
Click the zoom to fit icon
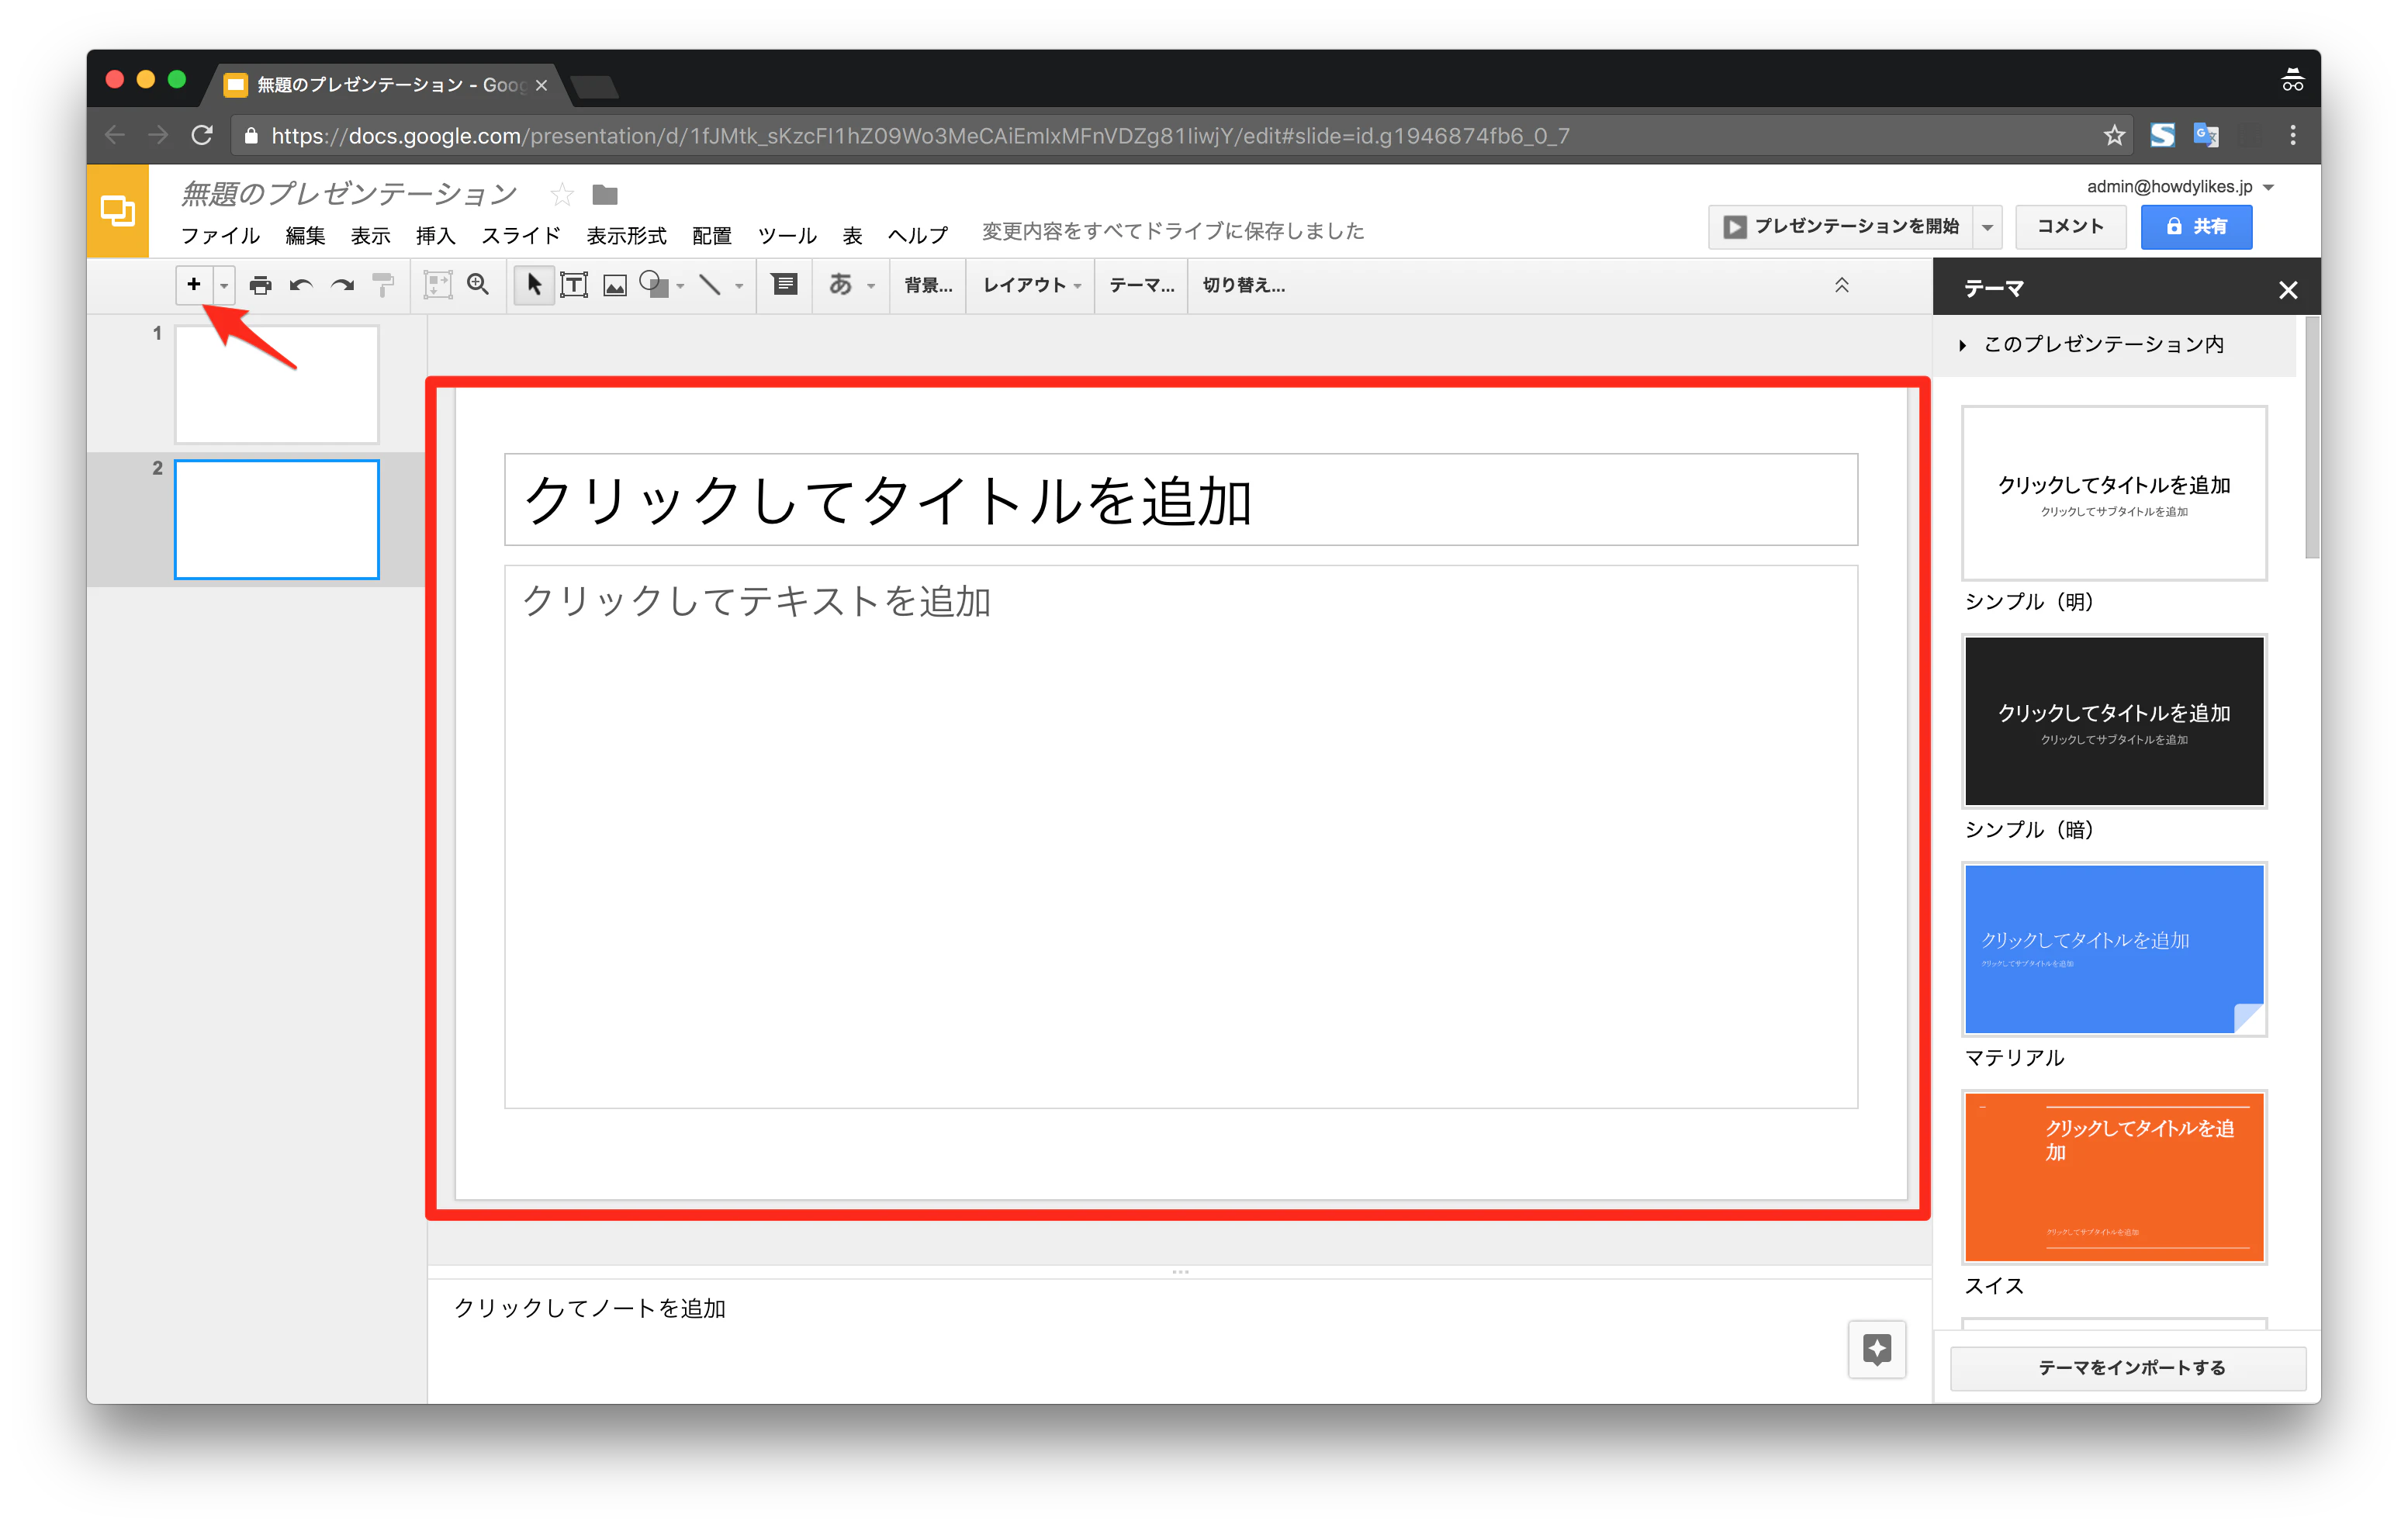pyautogui.click(x=438, y=285)
